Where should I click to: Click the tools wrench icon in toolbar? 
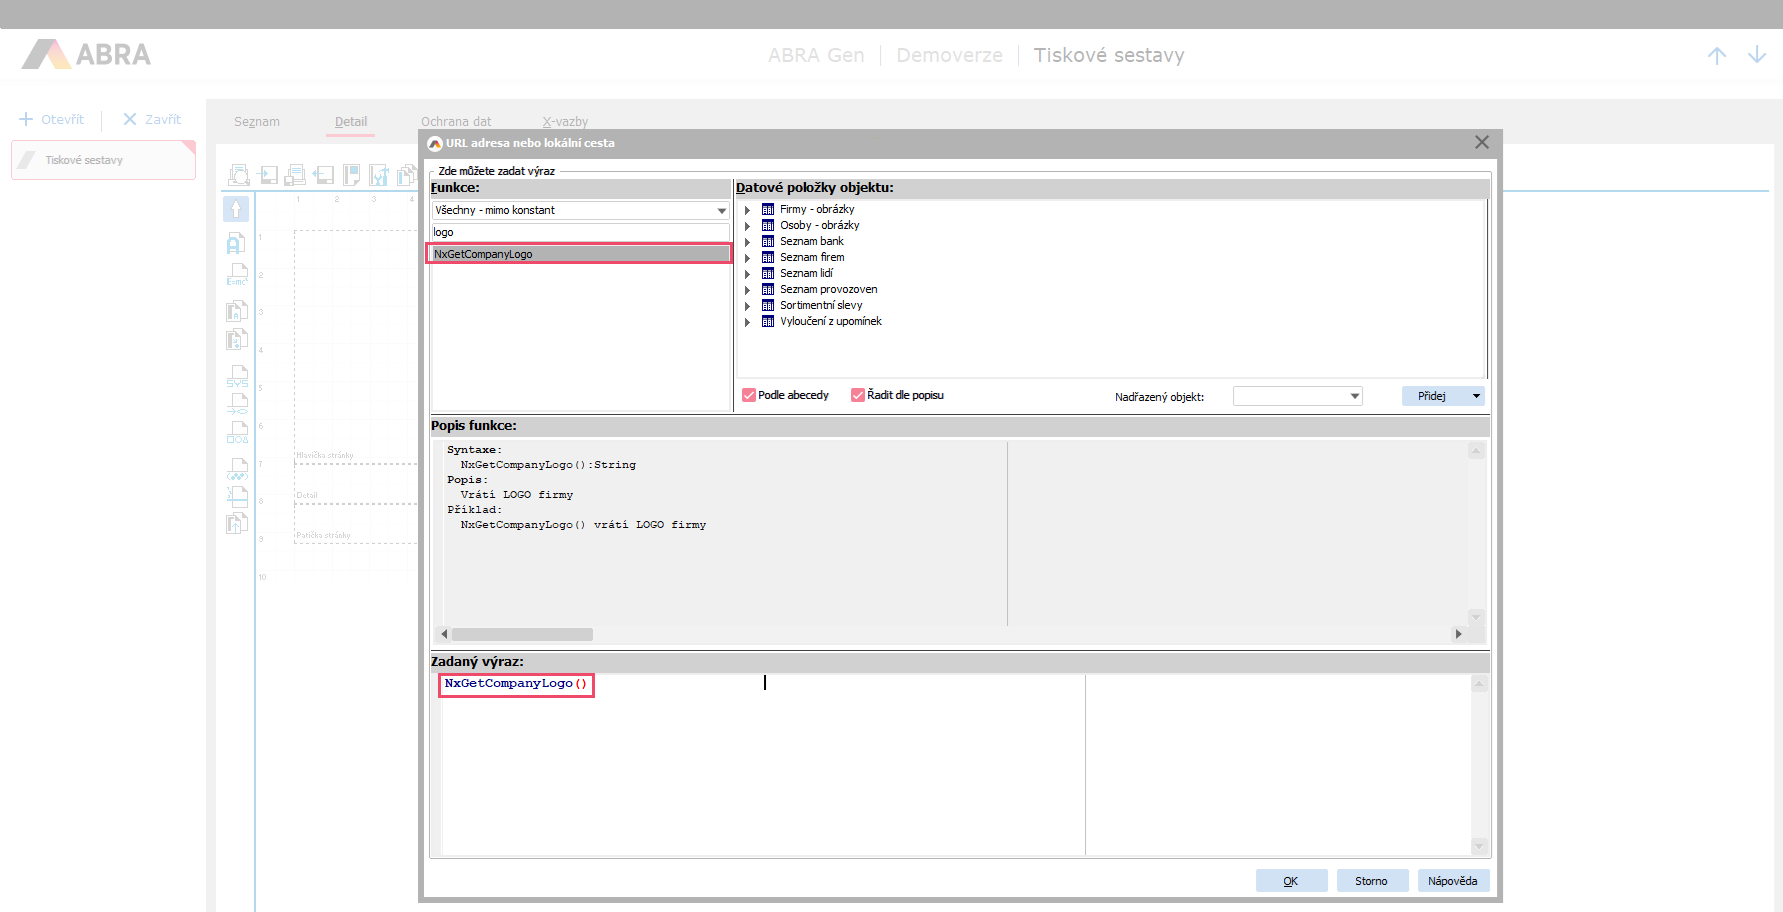(x=378, y=175)
